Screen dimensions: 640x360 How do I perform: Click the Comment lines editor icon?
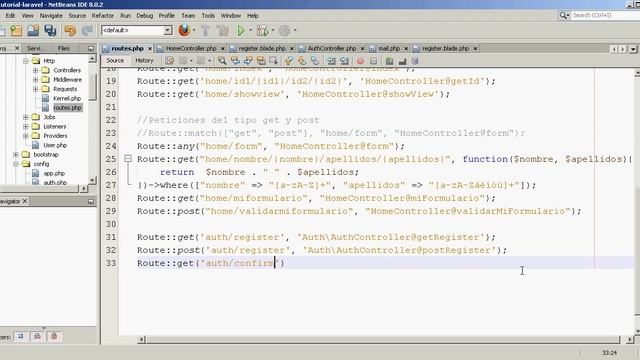[x=389, y=61]
